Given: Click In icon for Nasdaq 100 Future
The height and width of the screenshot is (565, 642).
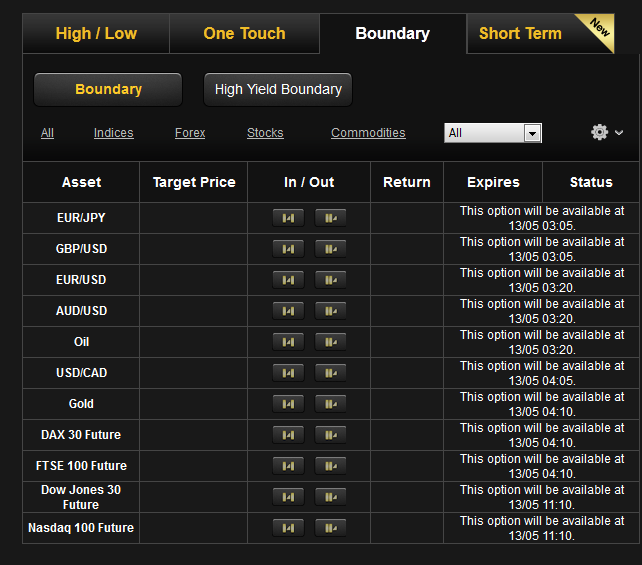Looking at the screenshot, I should click(288, 528).
